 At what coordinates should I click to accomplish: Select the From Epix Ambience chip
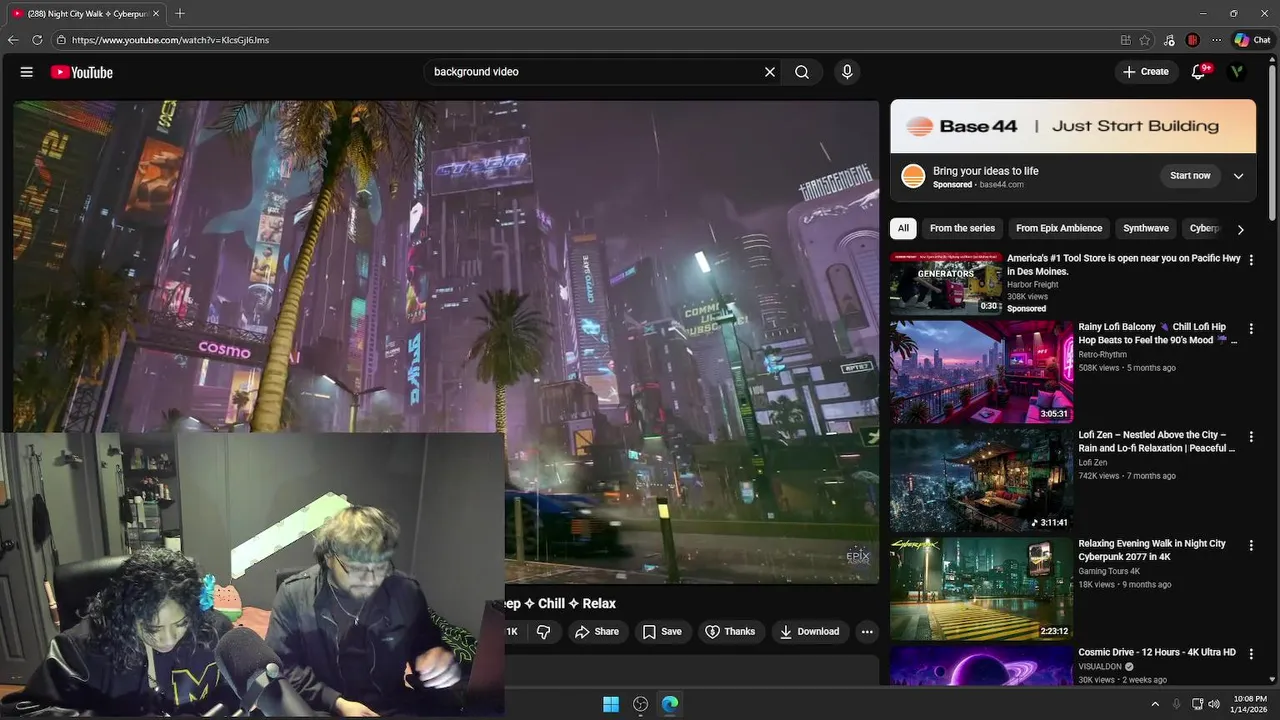click(x=1059, y=229)
